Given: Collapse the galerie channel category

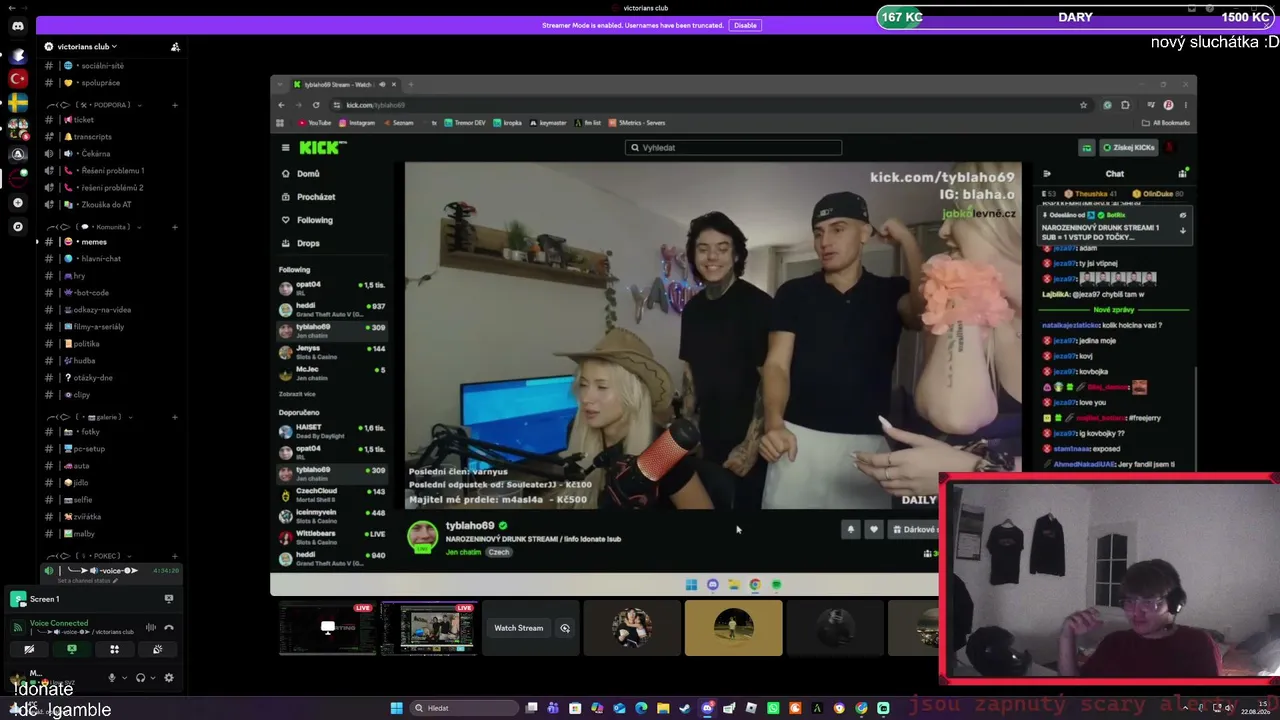Looking at the screenshot, I should tap(88, 417).
